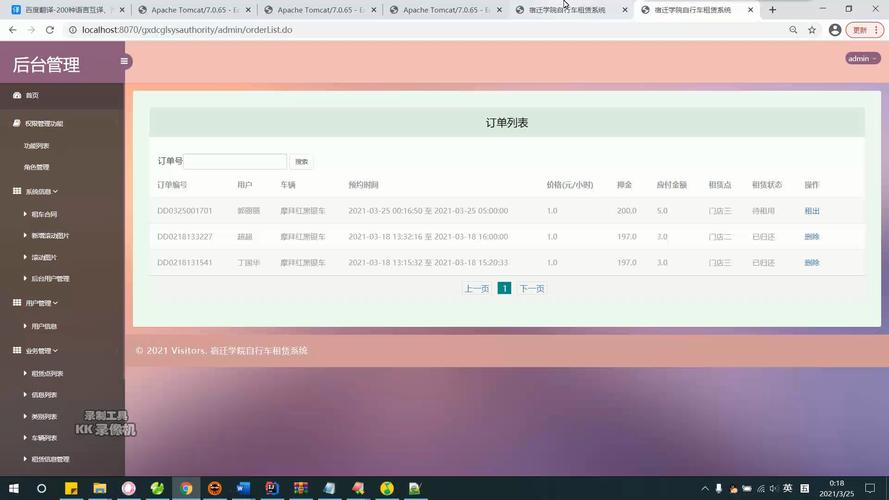The width and height of the screenshot is (889, 500).
Task: Open the Windows Start menu
Action: pos(14,488)
